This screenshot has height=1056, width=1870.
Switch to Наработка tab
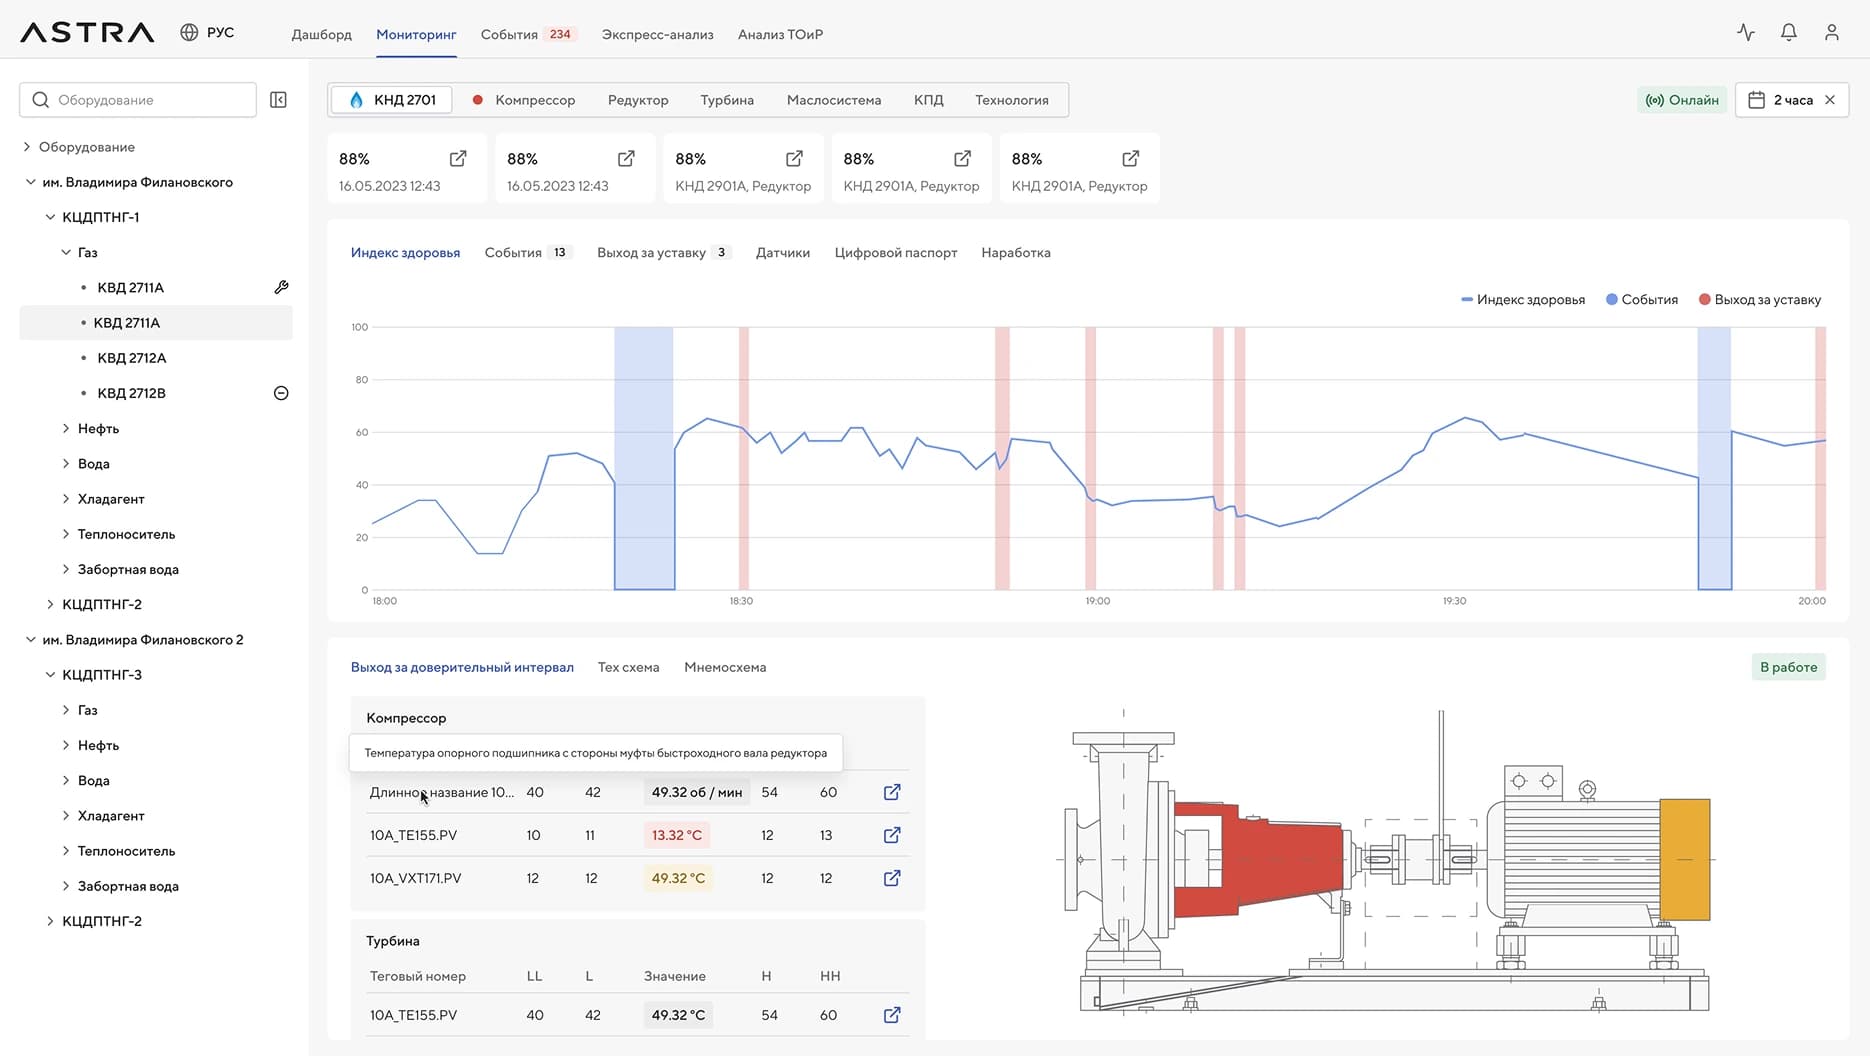point(1016,252)
